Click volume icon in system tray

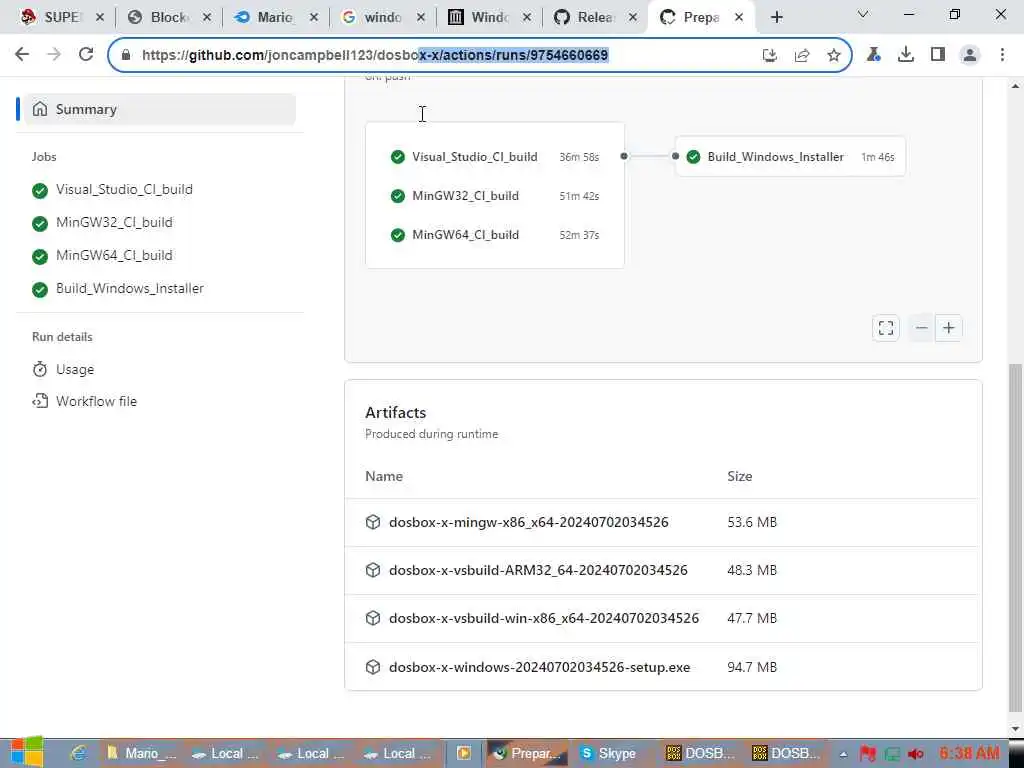(x=915, y=754)
